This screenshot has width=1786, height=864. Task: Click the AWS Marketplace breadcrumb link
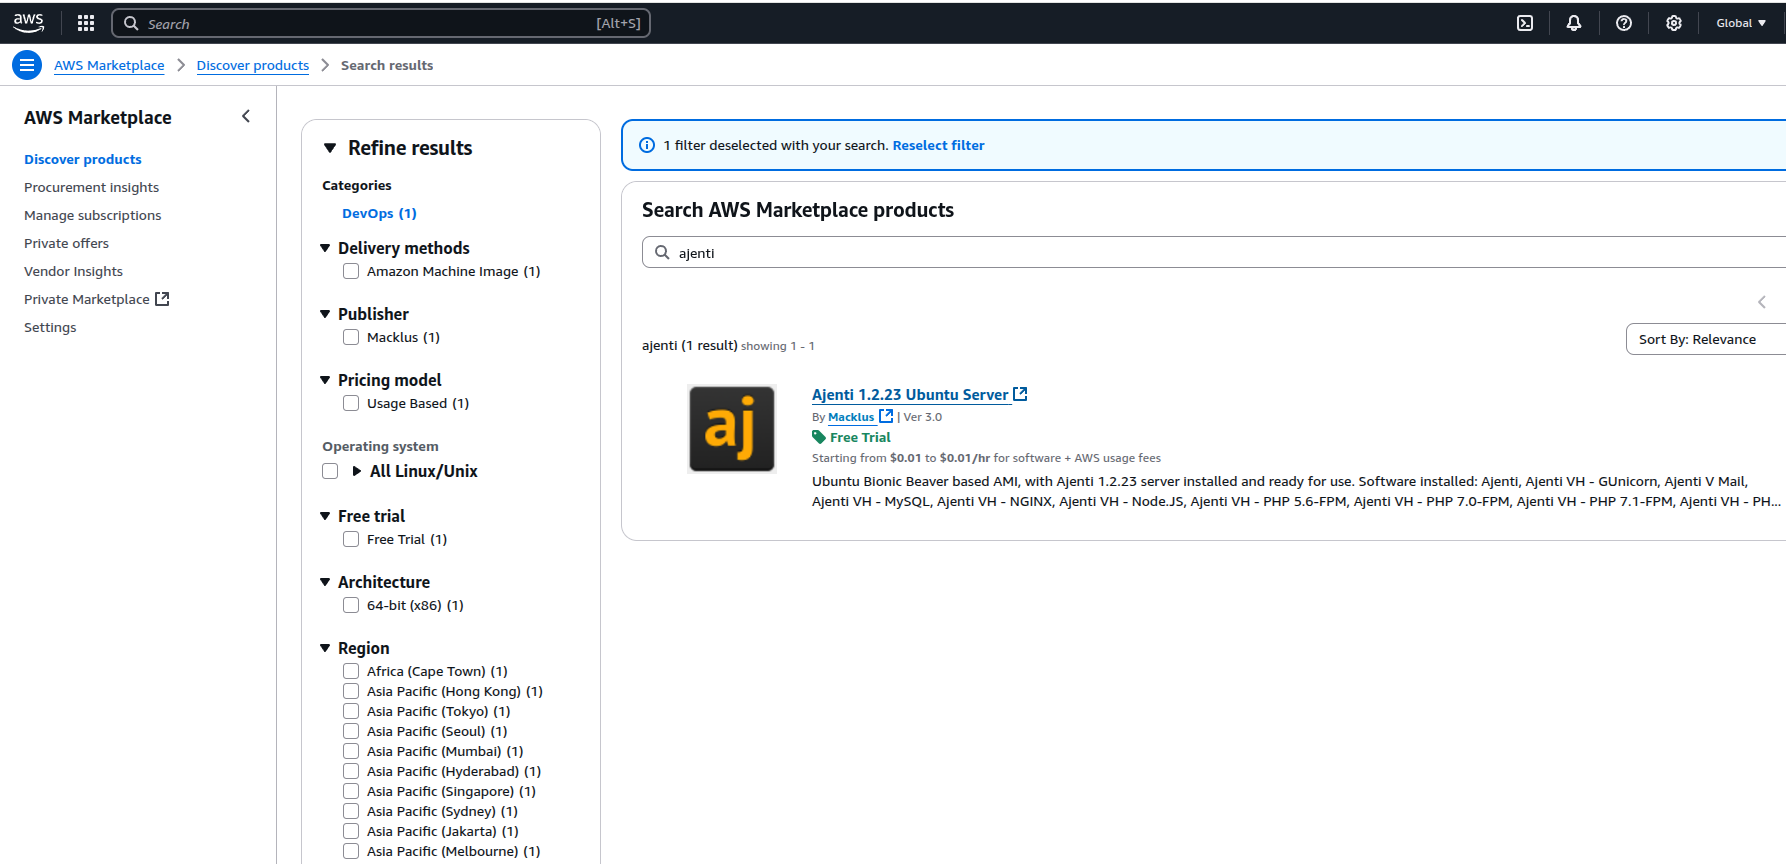point(109,65)
